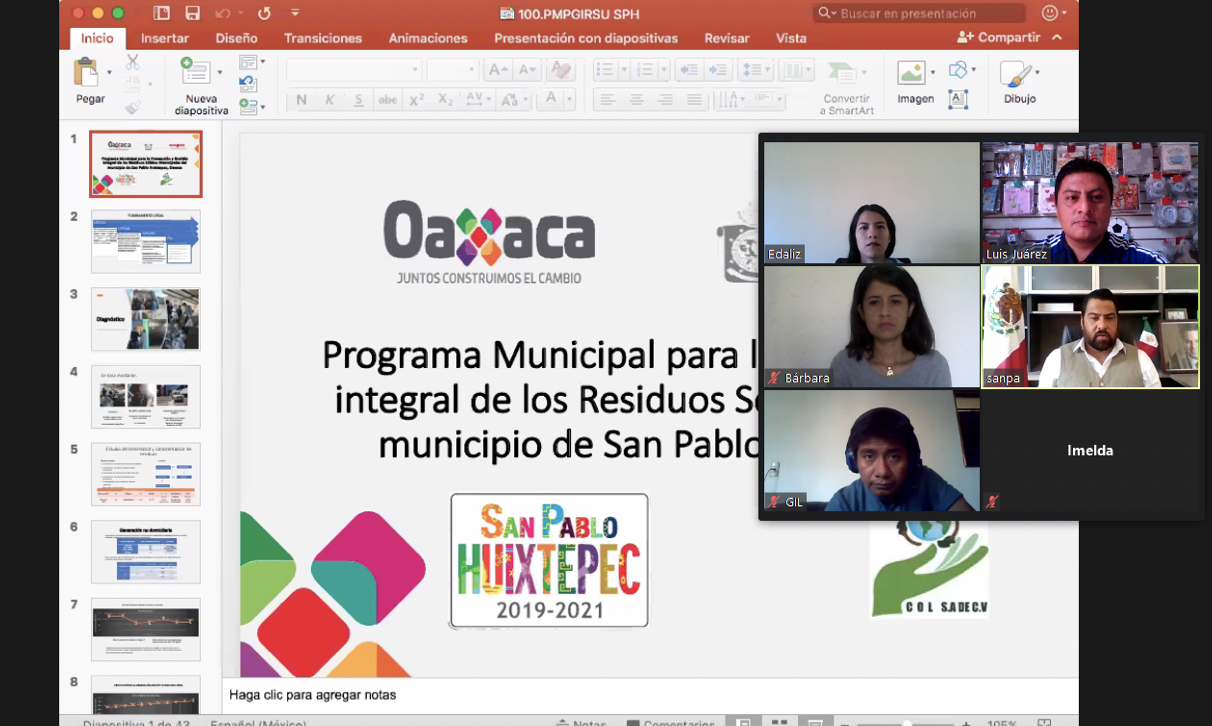Toggle italic K formatting
The image size is (1212, 726).
[x=329, y=100]
